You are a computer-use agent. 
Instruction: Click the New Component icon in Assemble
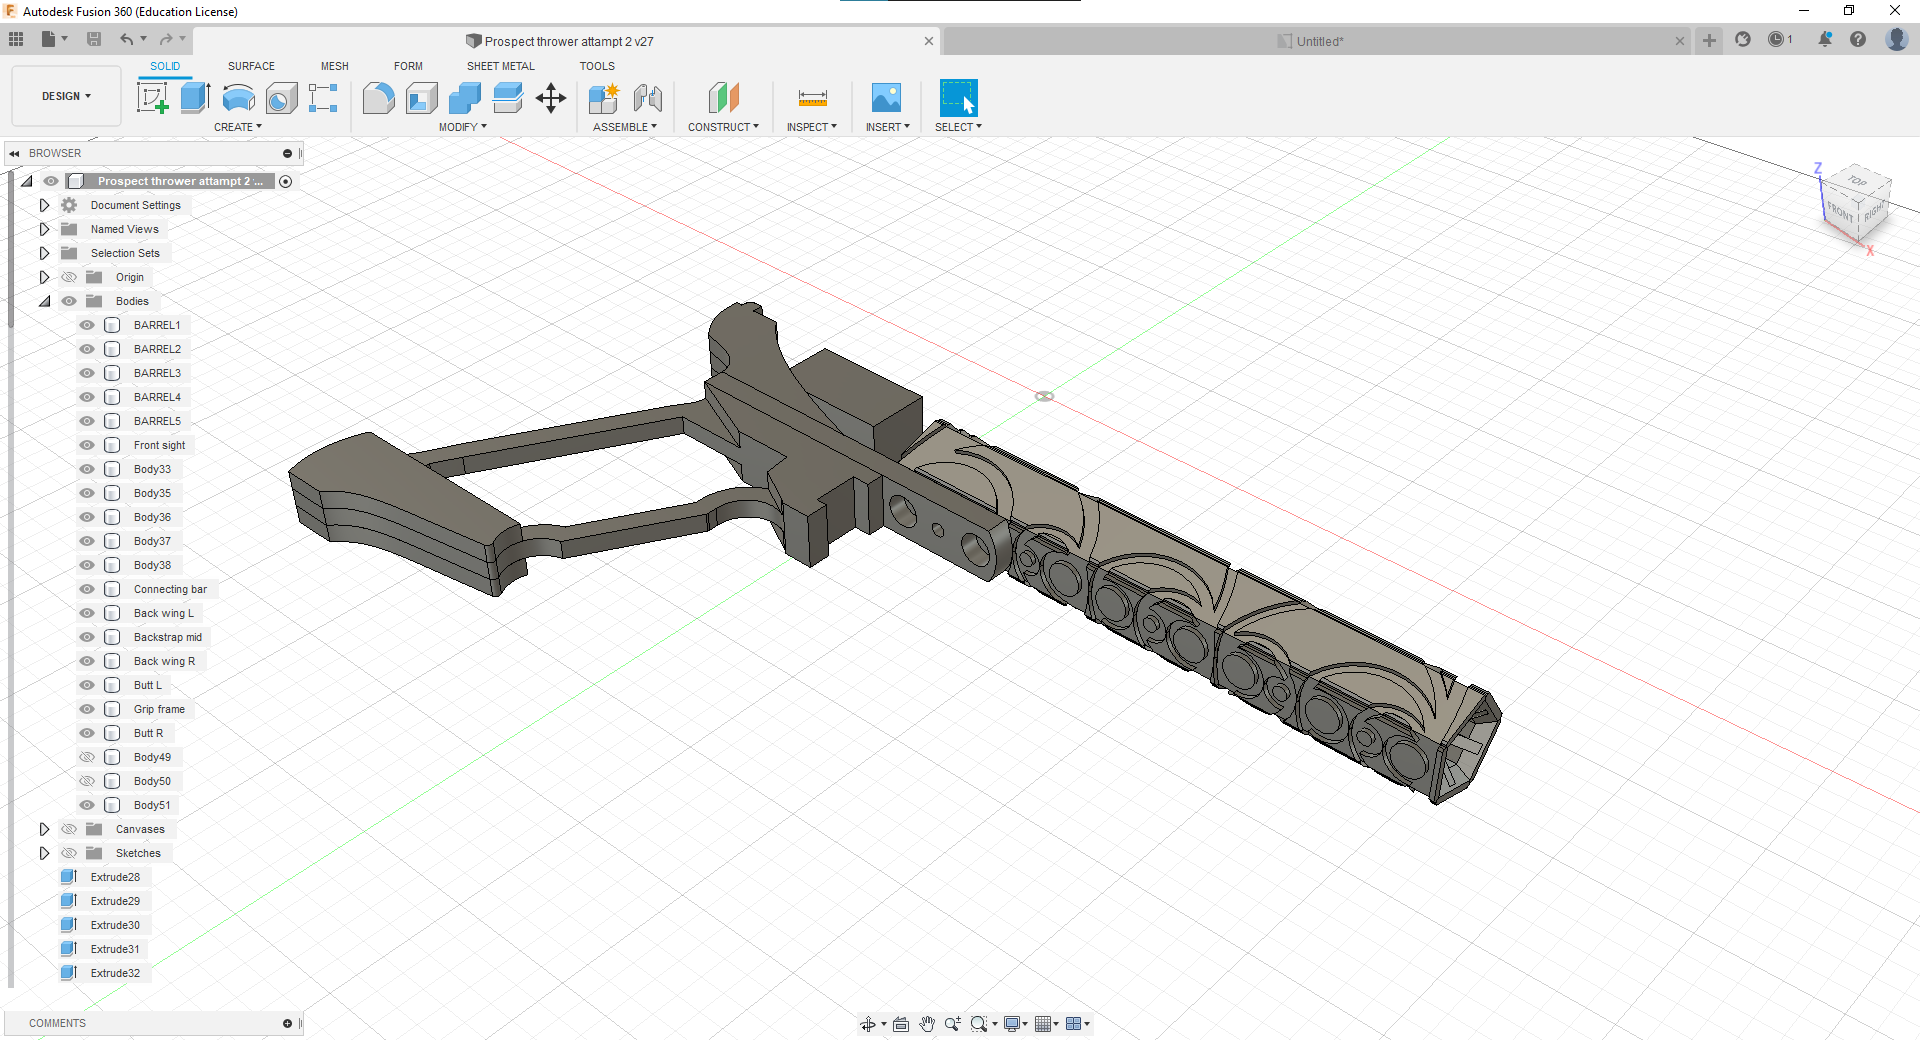point(604,98)
